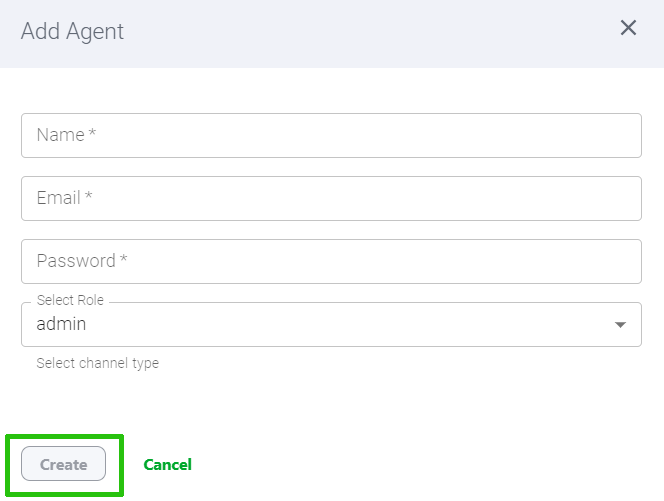Click the green Cancel link
Image resolution: width=664 pixels, height=501 pixels.
pyautogui.click(x=167, y=464)
